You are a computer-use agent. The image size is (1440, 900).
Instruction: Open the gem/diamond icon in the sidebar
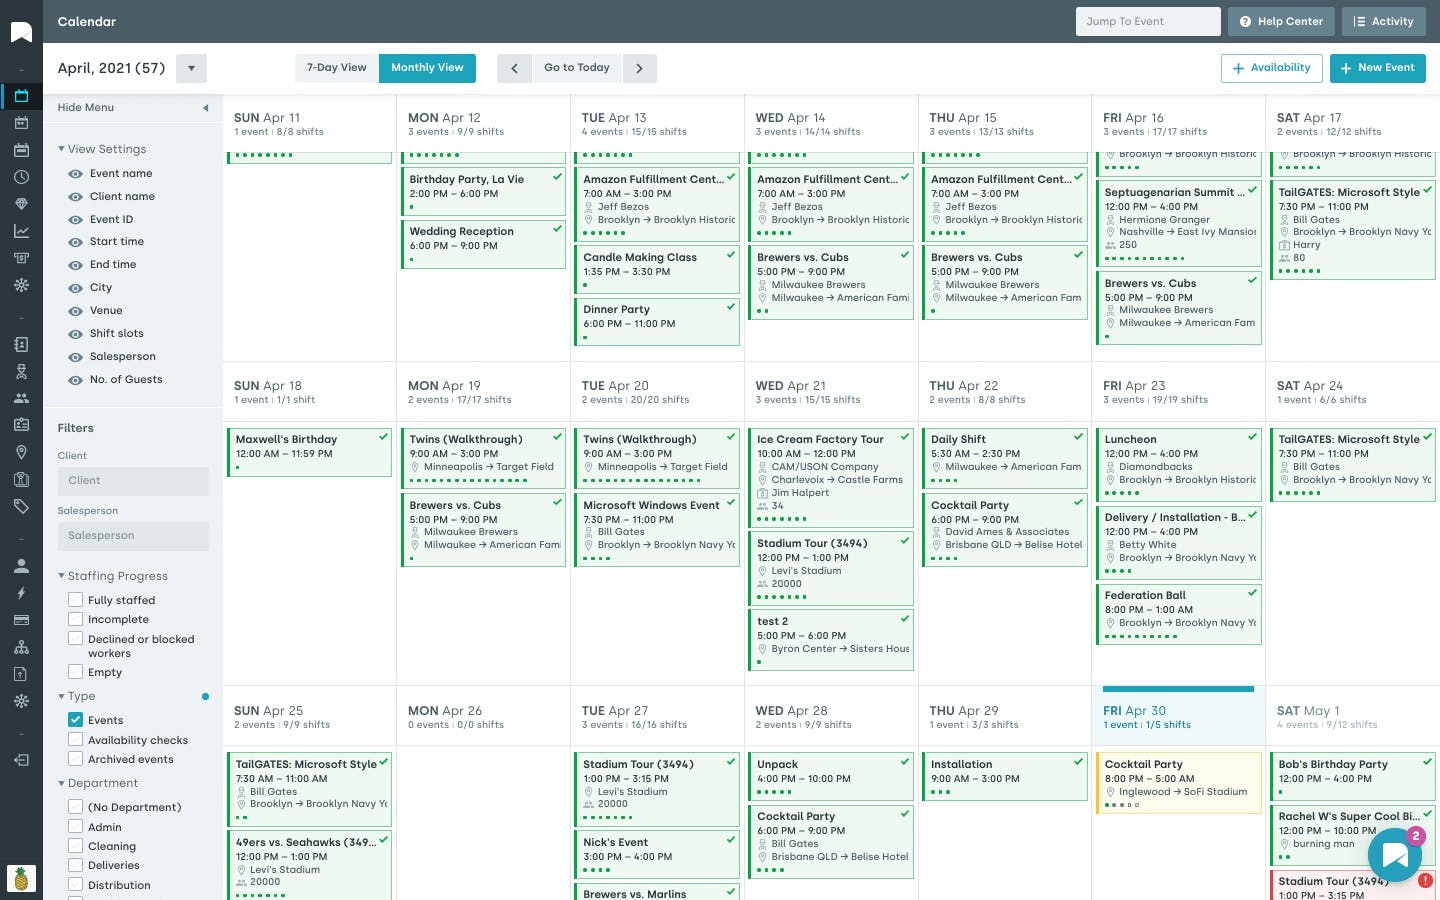(x=21, y=202)
